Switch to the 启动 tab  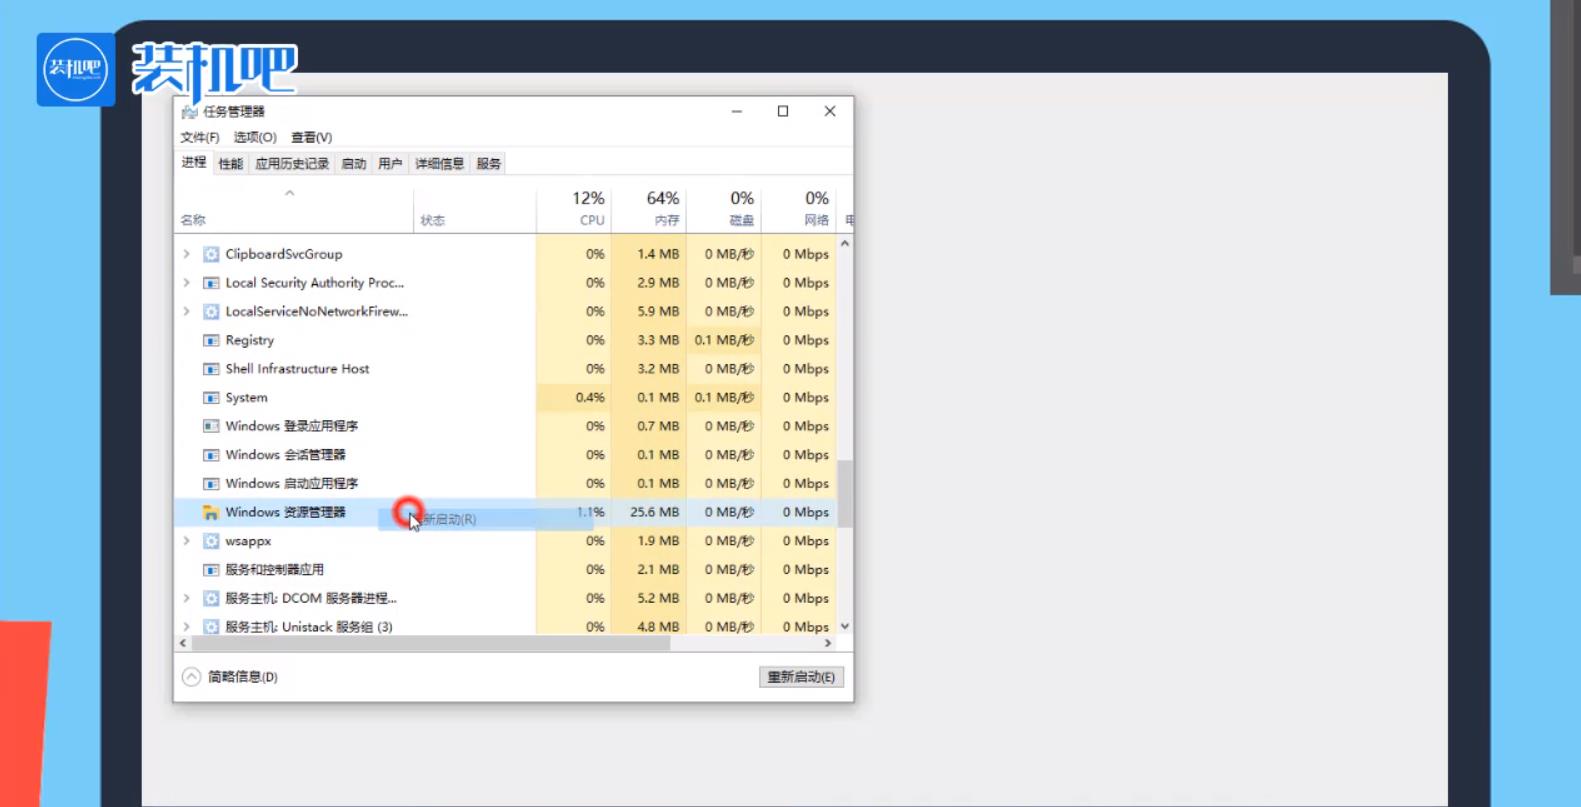(x=354, y=164)
